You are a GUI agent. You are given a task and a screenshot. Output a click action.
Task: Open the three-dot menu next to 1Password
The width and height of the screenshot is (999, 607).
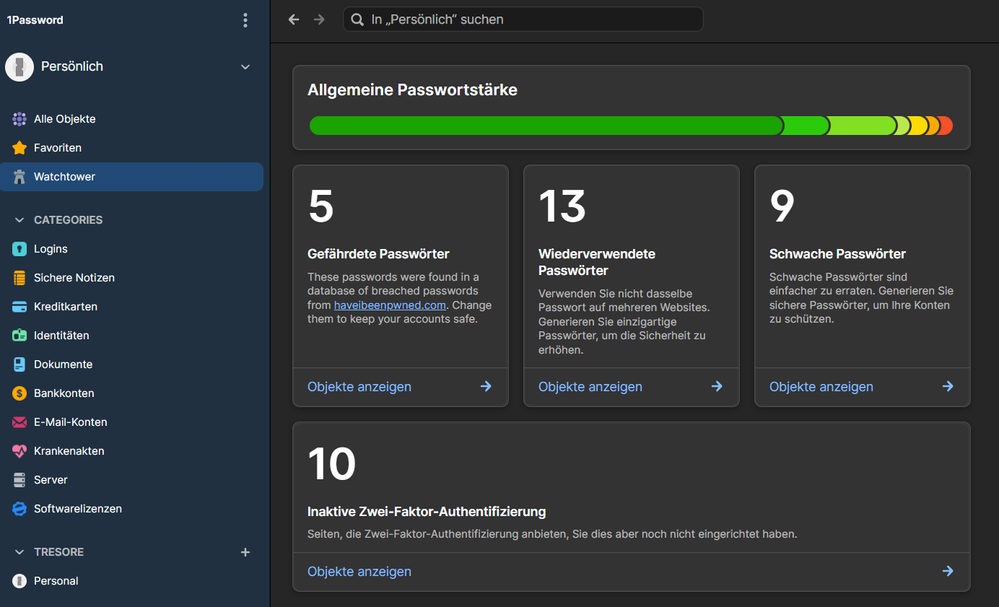245,20
